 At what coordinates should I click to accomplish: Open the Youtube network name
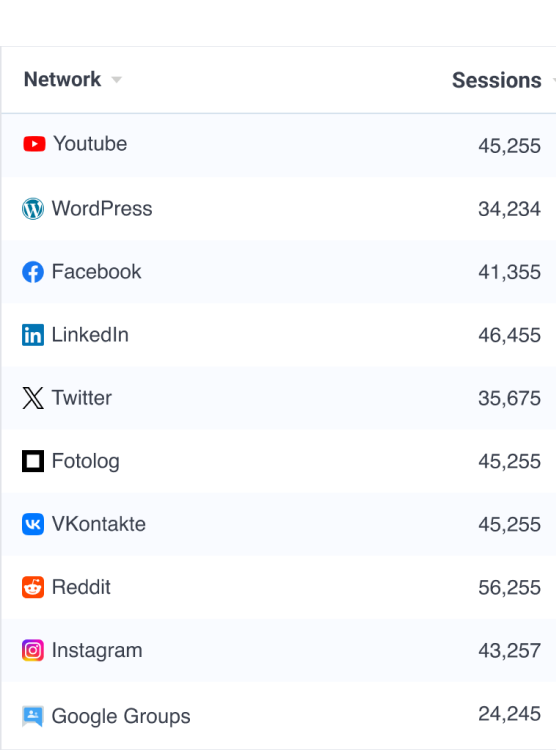click(x=90, y=143)
